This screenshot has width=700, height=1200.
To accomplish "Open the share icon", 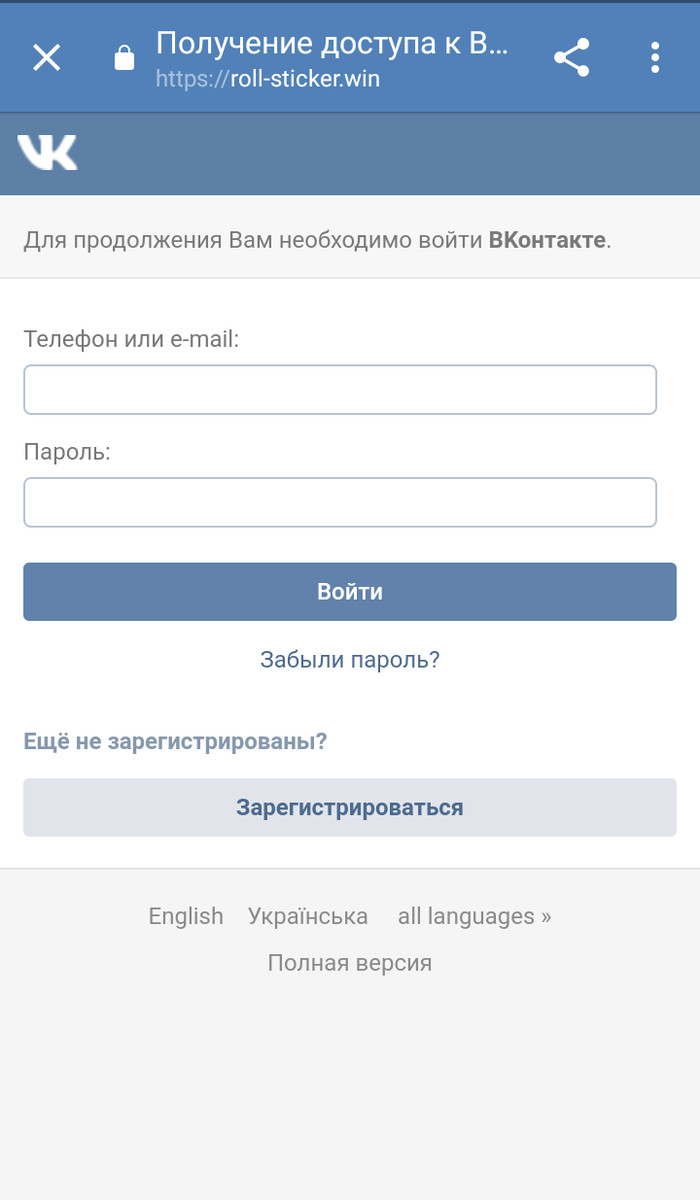I will (x=572, y=58).
